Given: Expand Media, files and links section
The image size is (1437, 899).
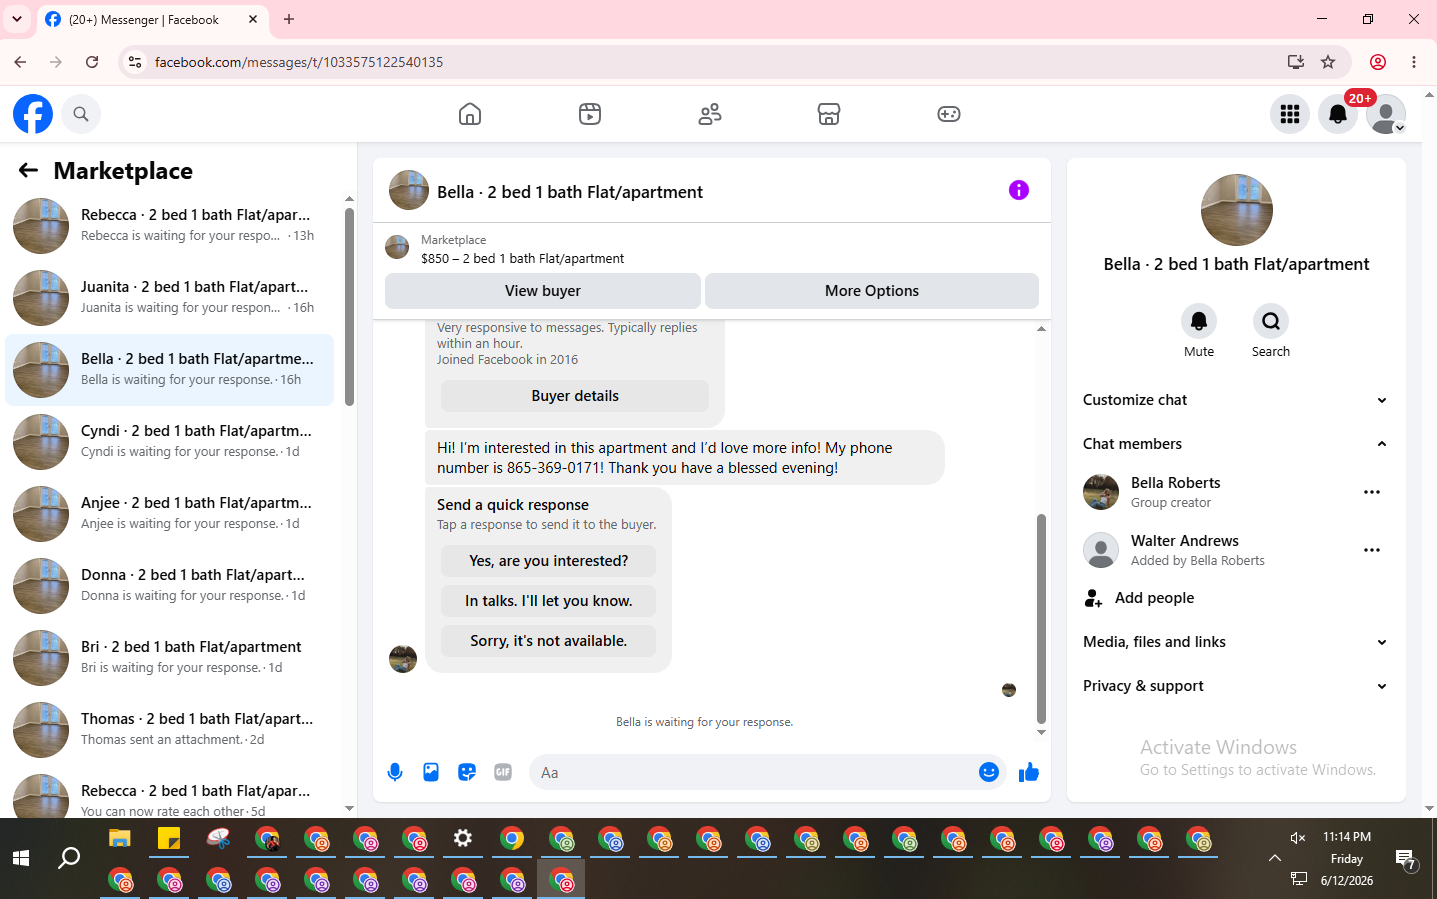Looking at the screenshot, I should (1236, 642).
